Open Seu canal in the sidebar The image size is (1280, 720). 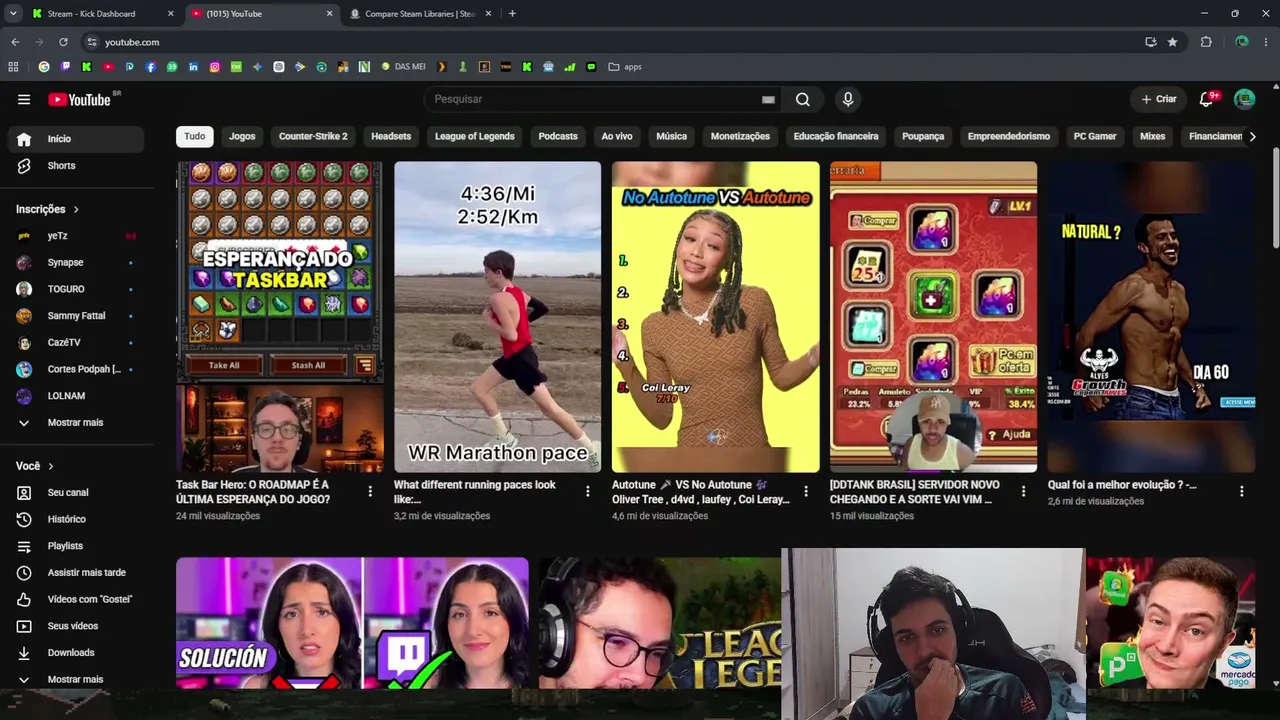(76, 492)
